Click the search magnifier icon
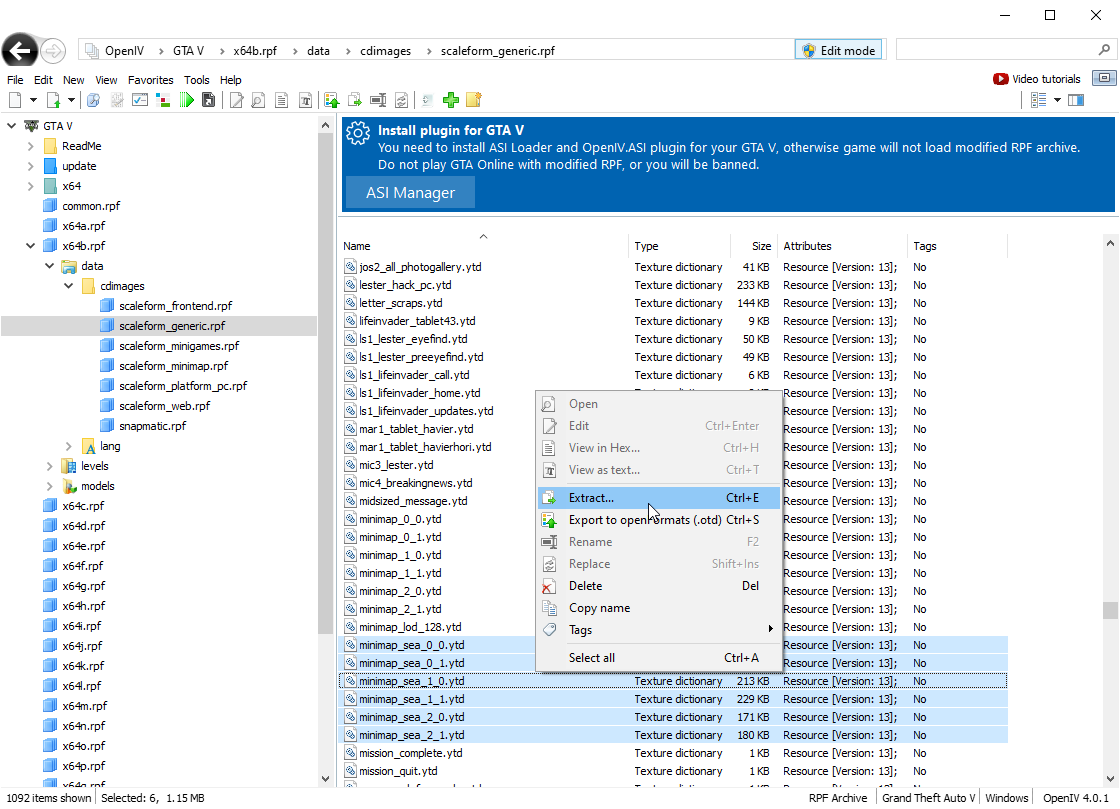Viewport: 1120px width, 809px height. tap(1104, 50)
